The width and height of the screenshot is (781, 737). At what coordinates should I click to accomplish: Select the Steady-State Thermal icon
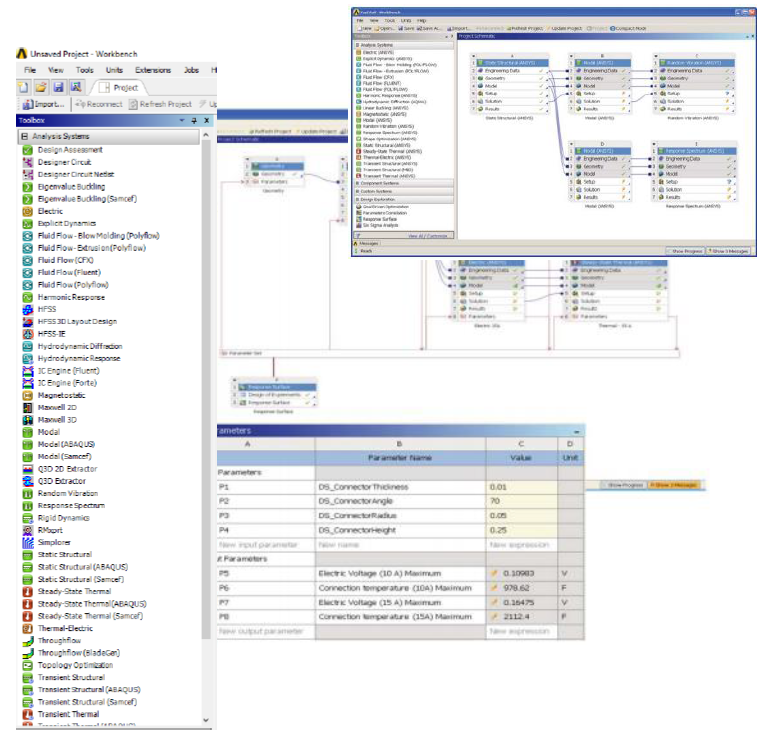pos(28,592)
